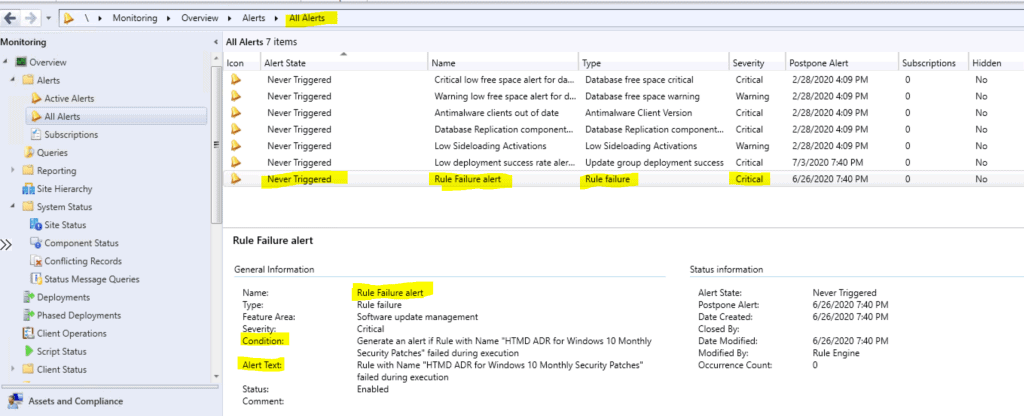The image size is (1024, 416).
Task: Click the Antimalware clients row alert icon
Action: point(236,112)
